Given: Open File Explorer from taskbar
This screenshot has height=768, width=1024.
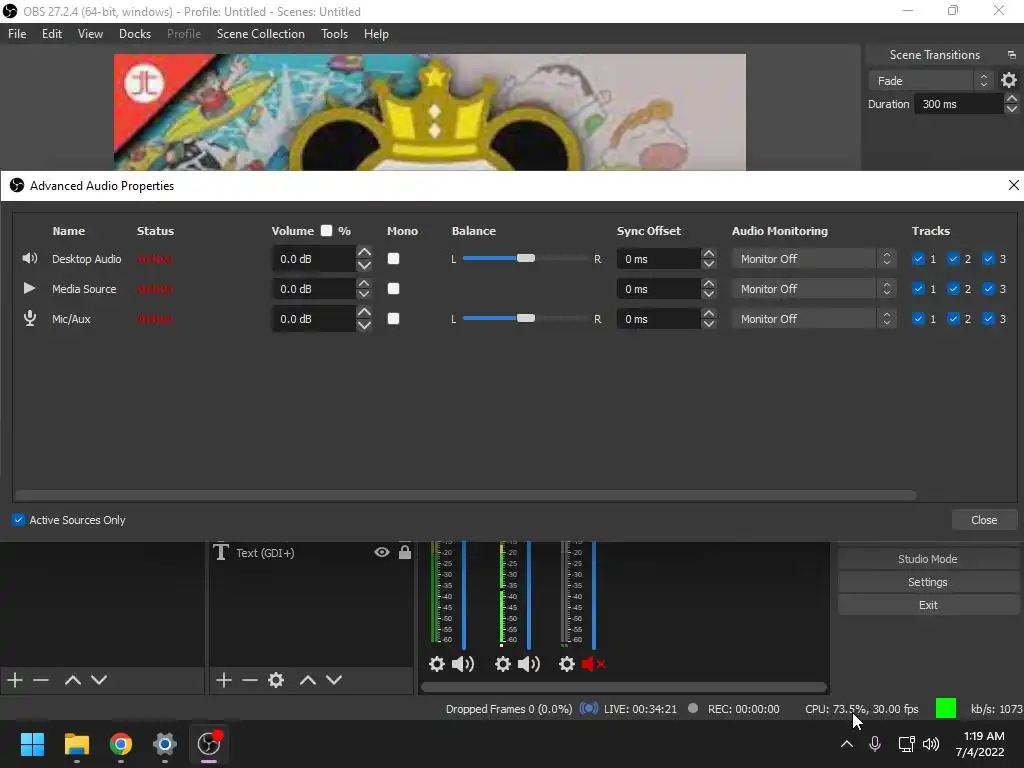Looking at the screenshot, I should point(76,744).
